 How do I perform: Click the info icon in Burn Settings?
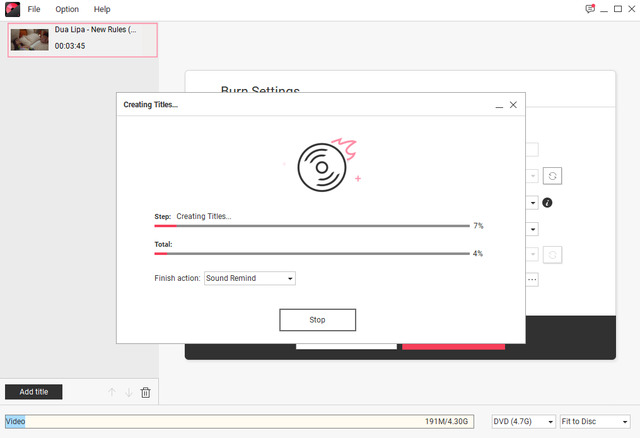548,202
